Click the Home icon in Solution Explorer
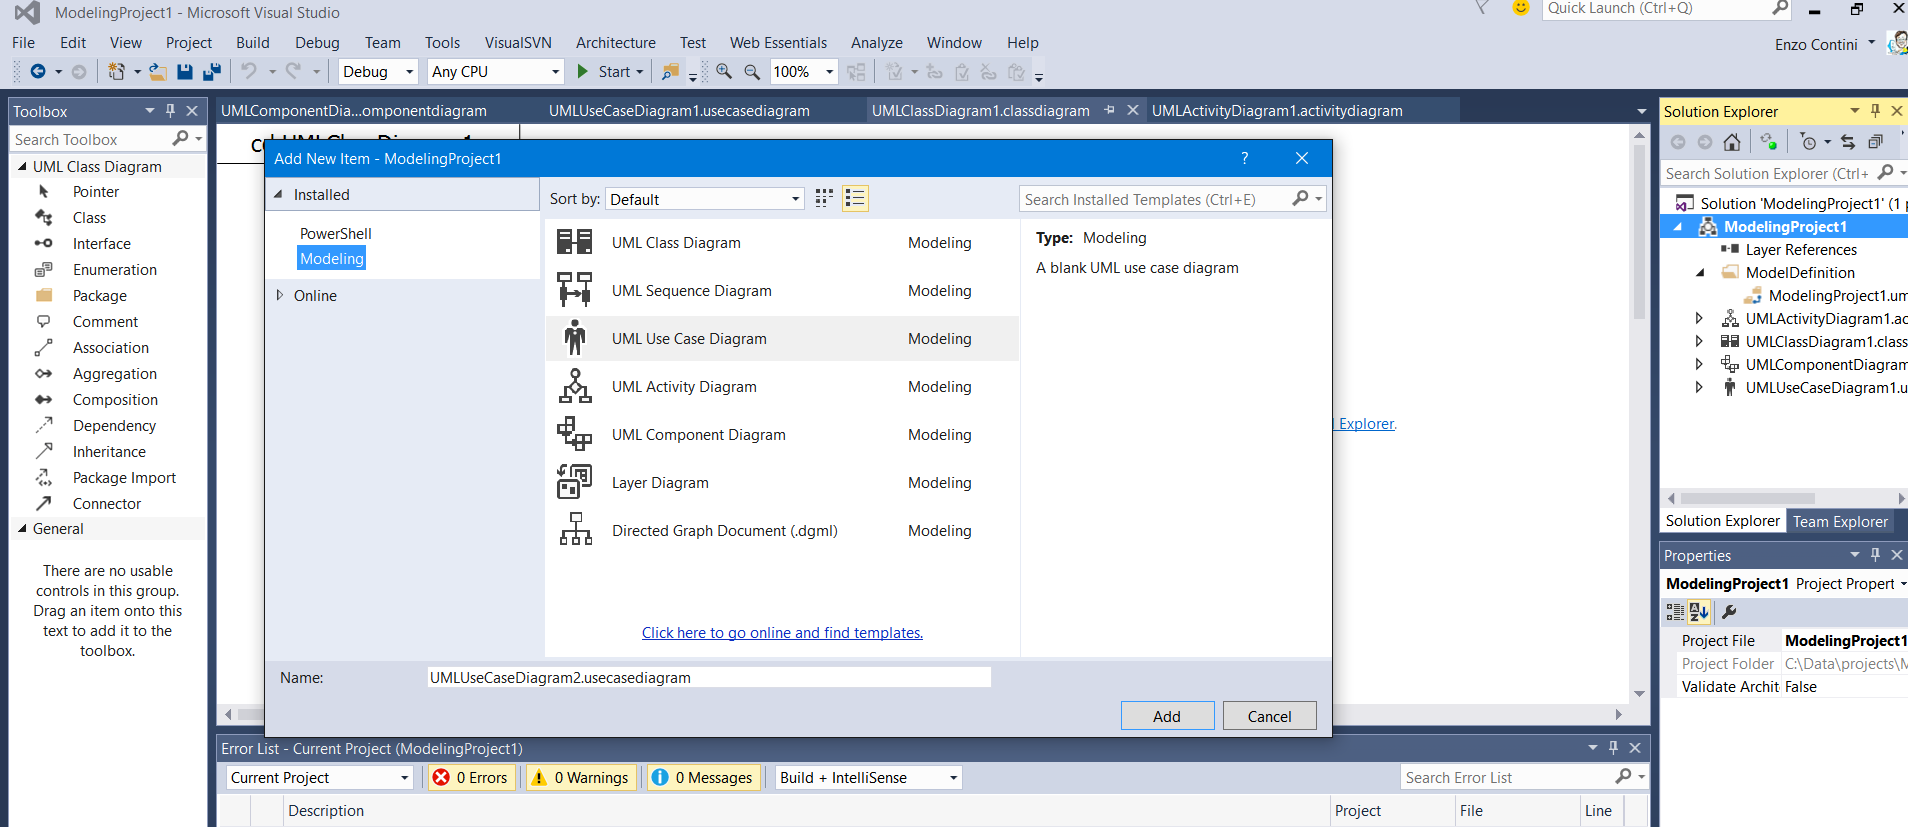1908x827 pixels. 1732,142
